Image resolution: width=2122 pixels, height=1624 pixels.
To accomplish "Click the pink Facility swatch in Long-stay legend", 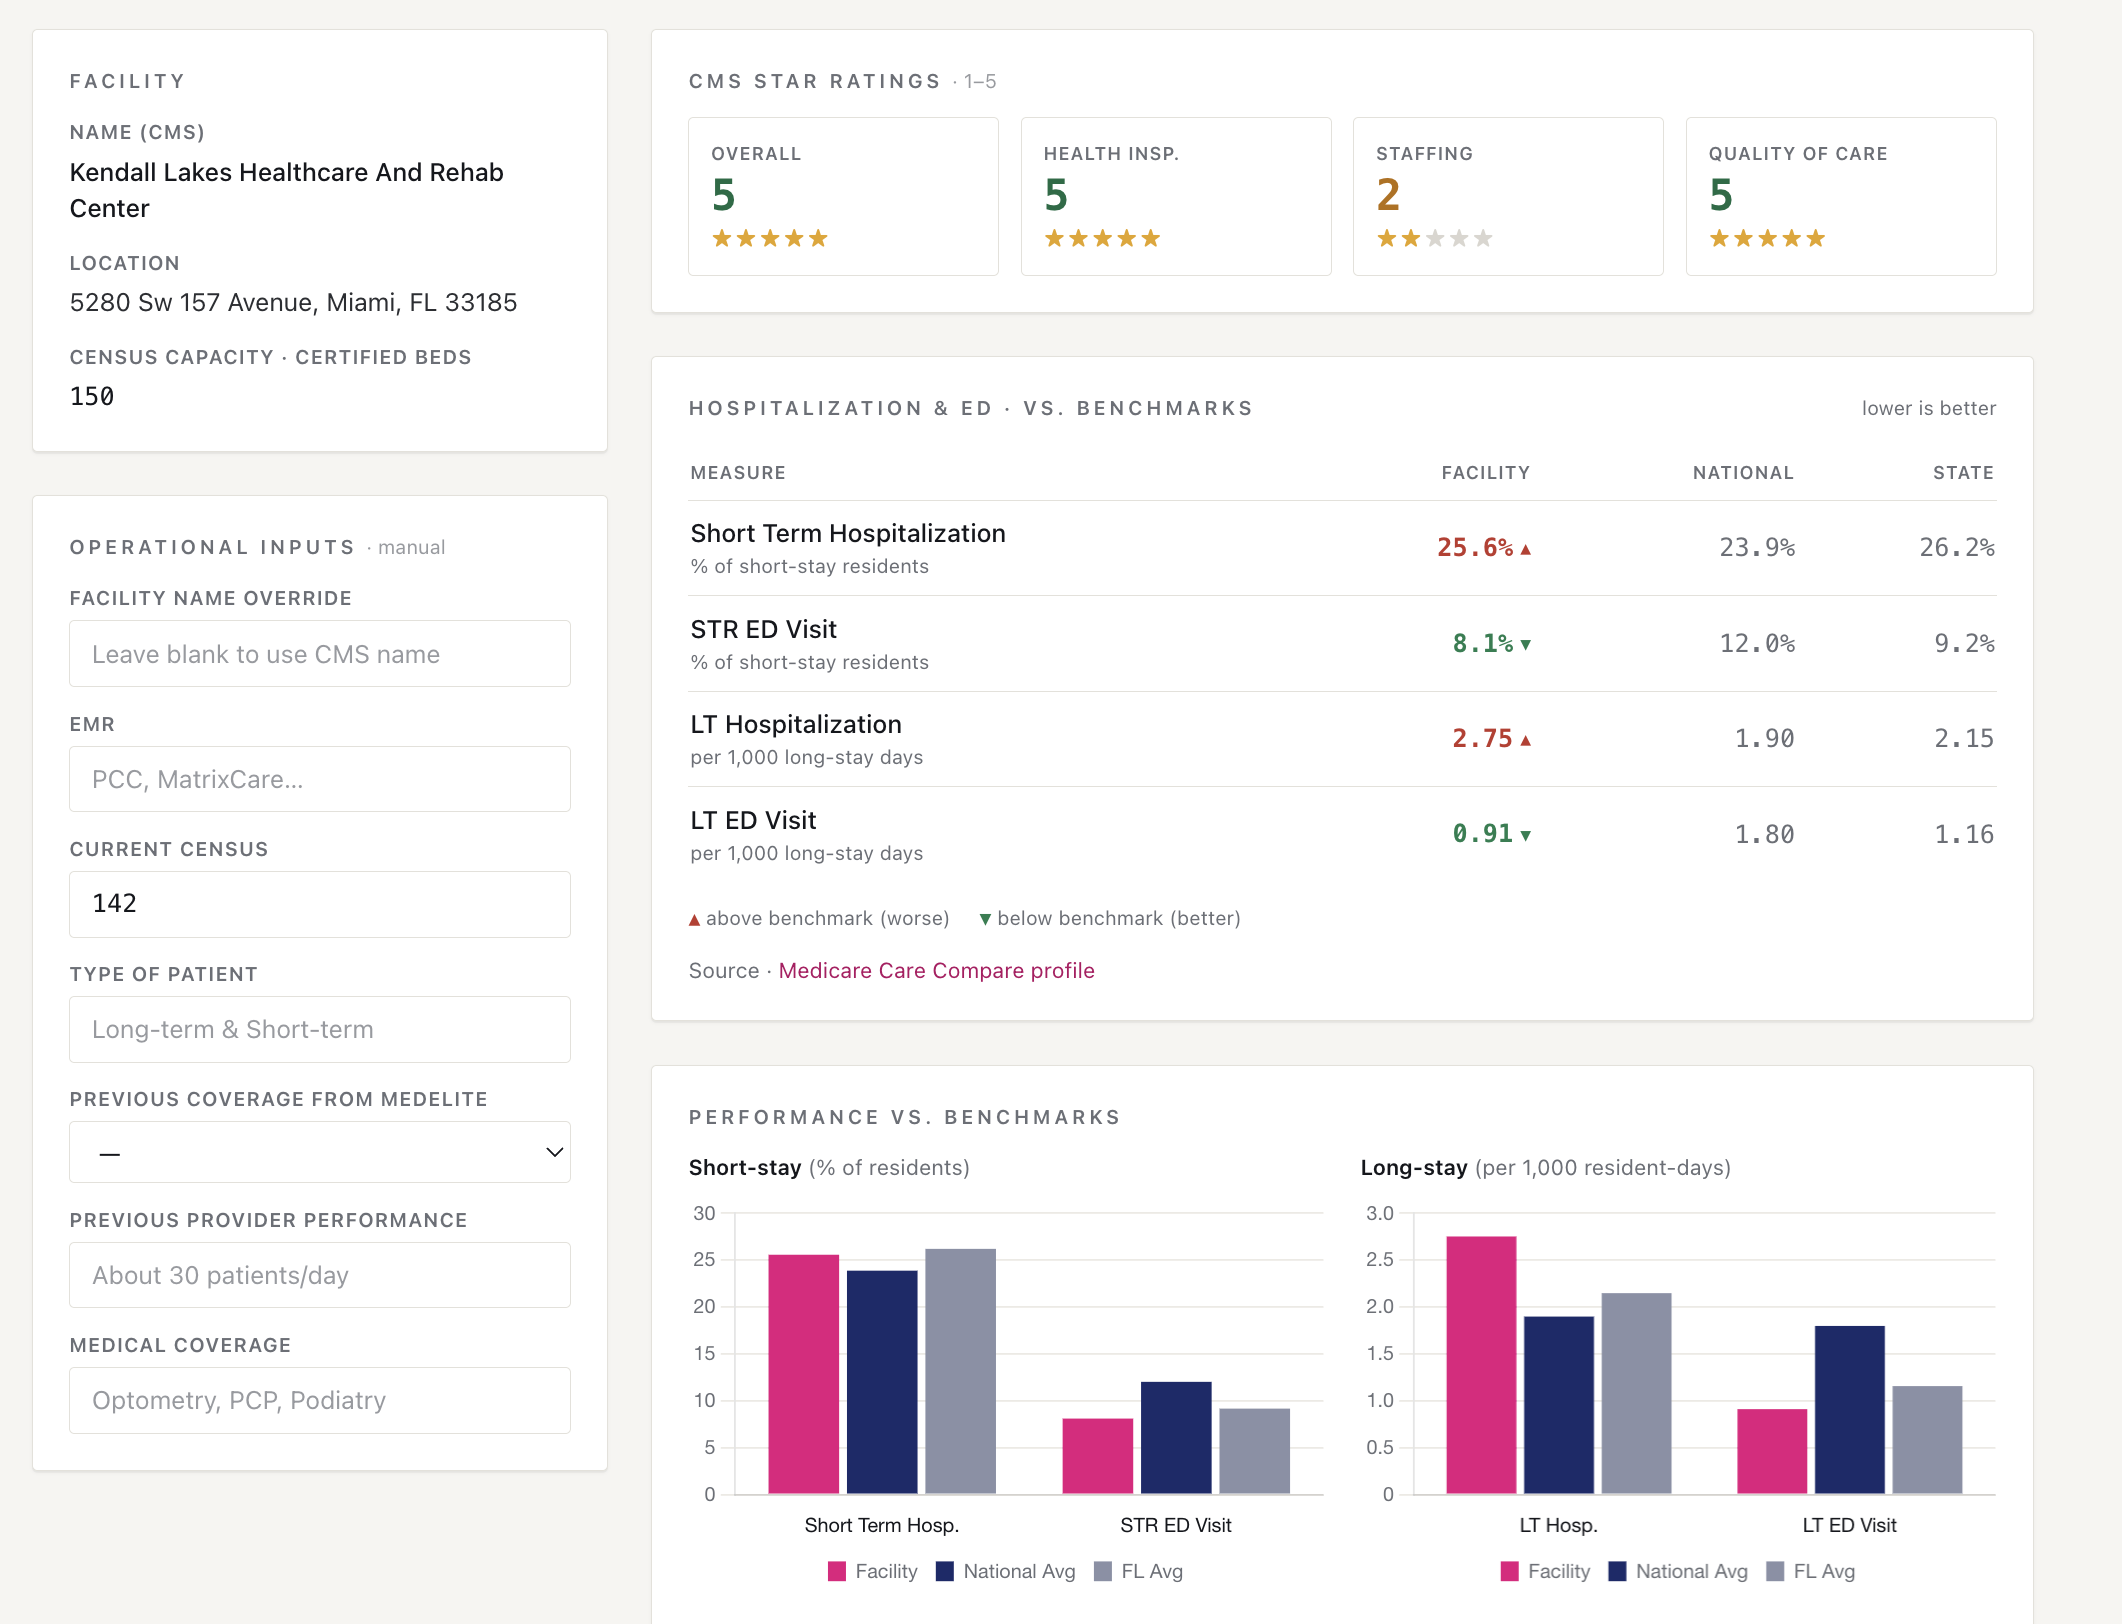I will click(1510, 1572).
